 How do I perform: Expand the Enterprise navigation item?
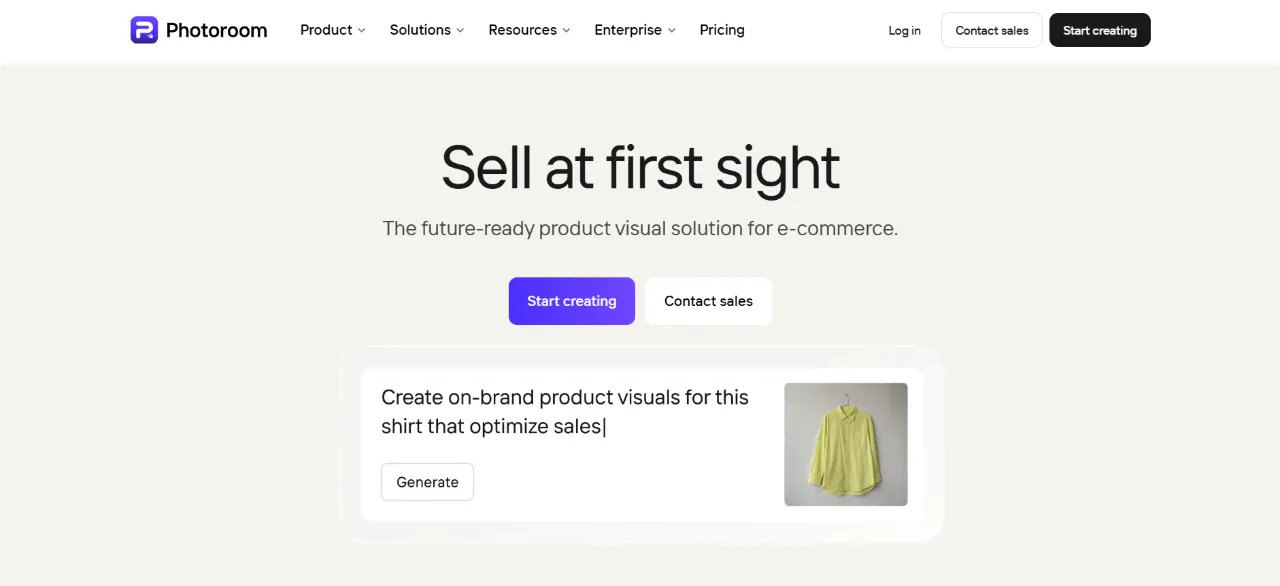click(635, 30)
